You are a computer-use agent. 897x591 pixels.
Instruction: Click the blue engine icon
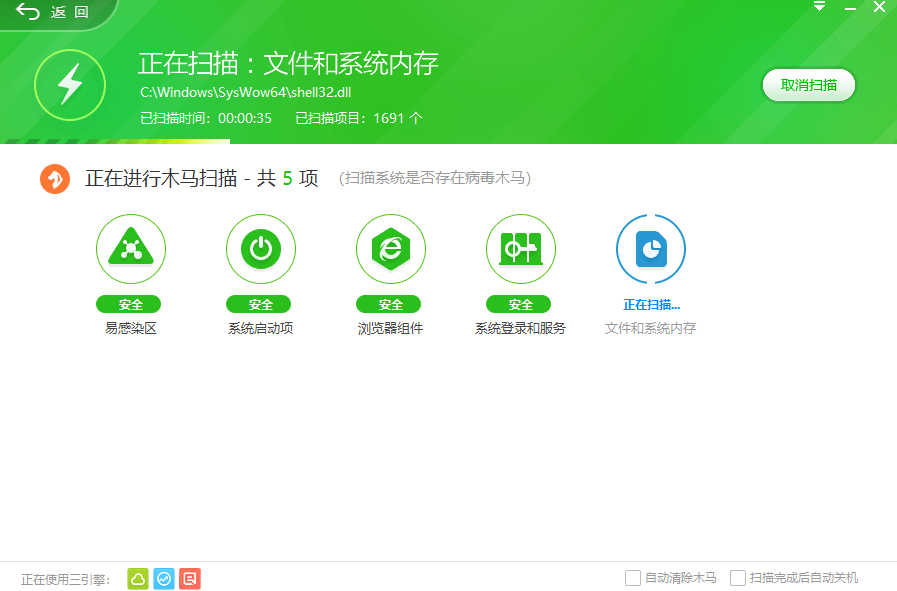(164, 579)
